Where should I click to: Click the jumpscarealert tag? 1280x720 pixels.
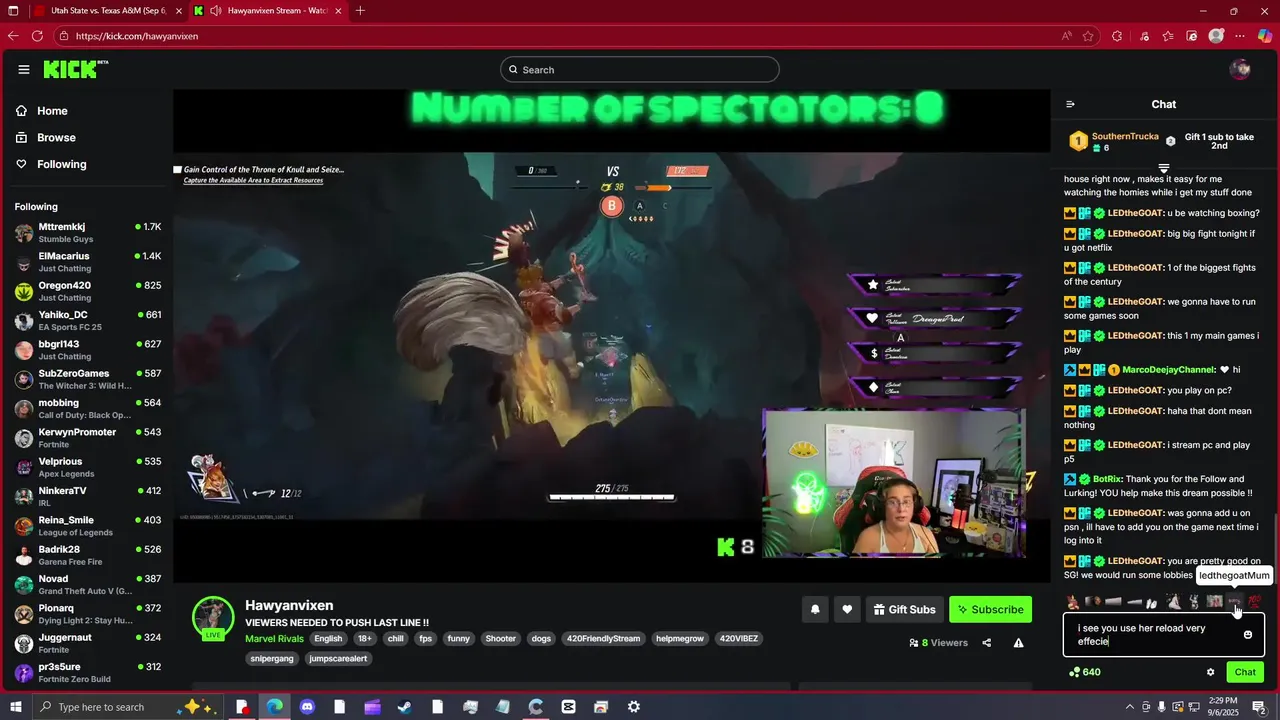tap(338, 658)
